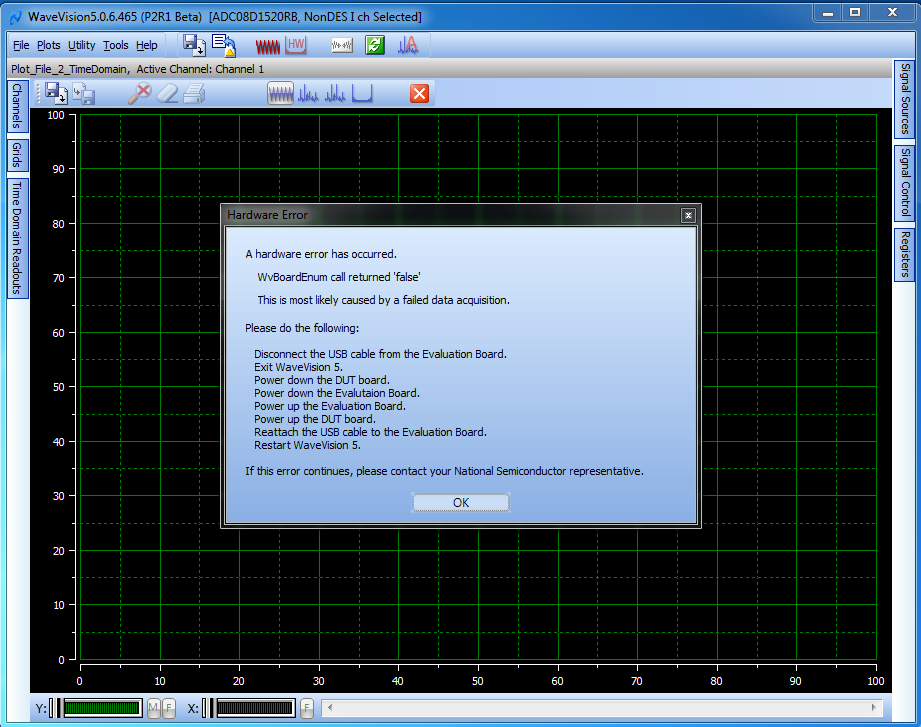Click the Y axis F button

click(169, 708)
